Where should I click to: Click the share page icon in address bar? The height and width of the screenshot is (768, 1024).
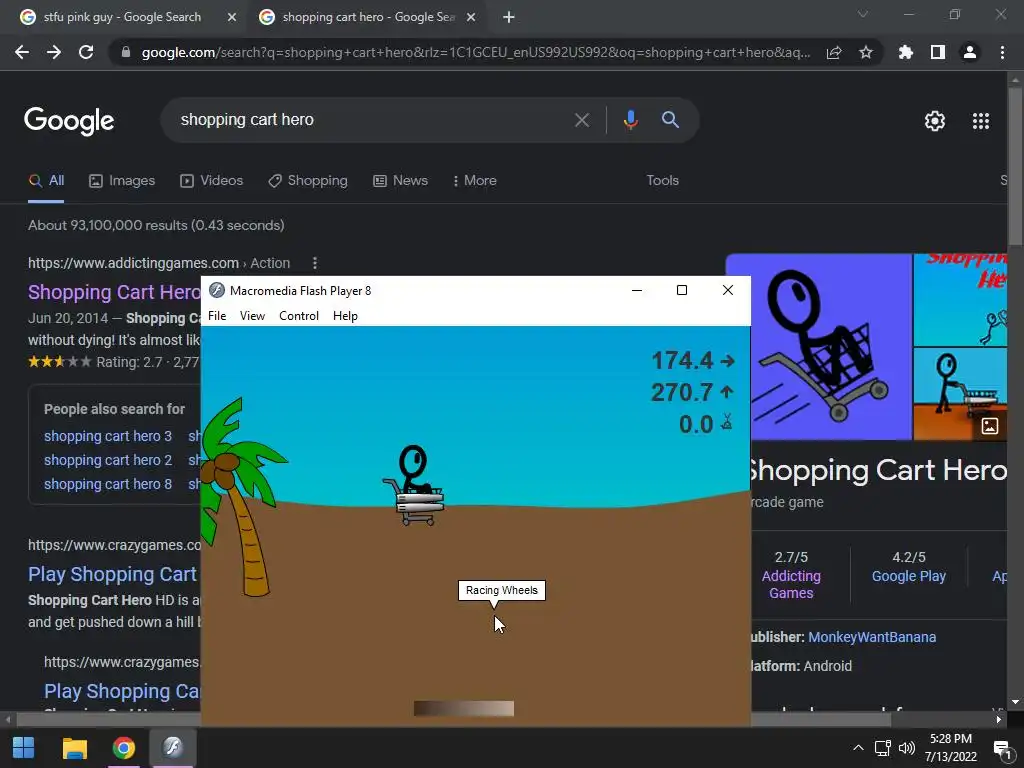(x=834, y=52)
